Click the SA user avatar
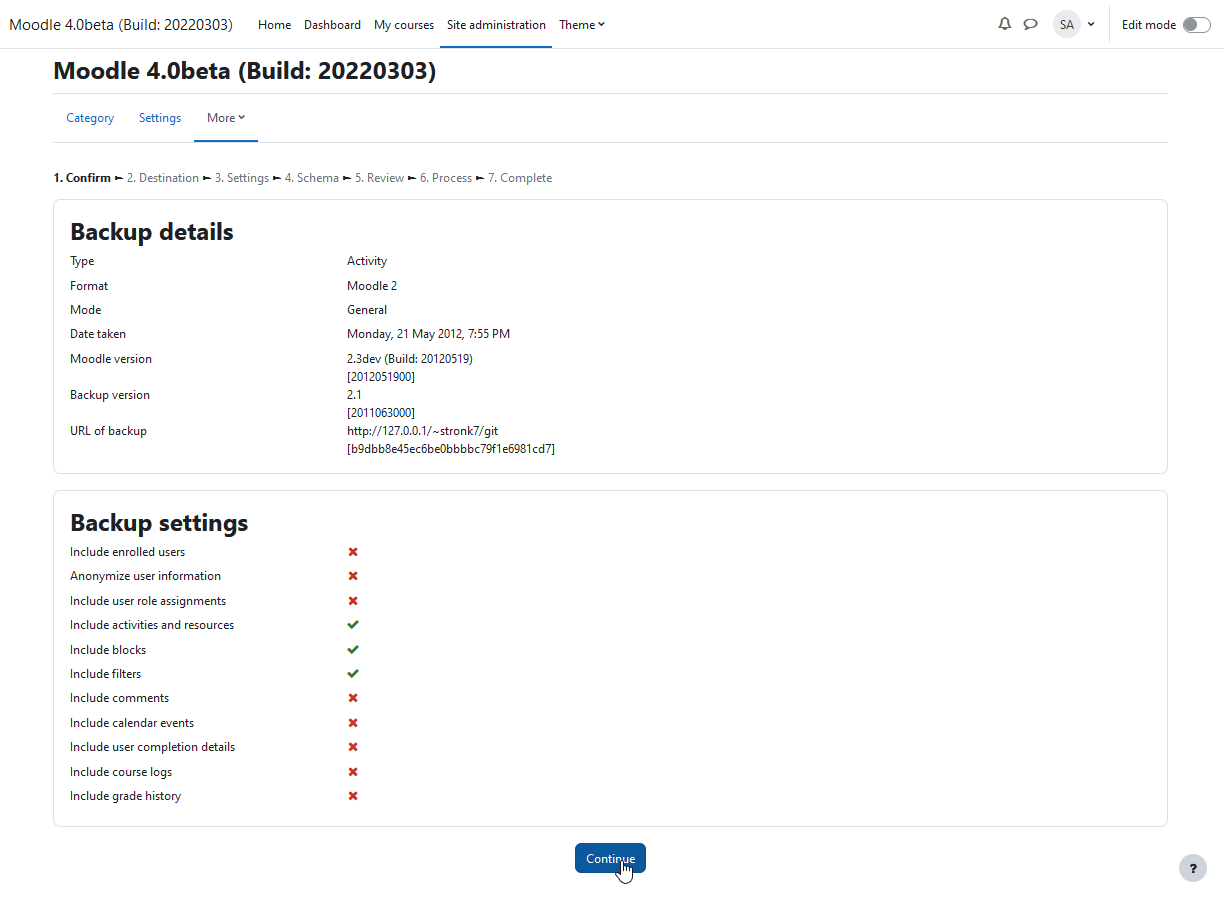 (x=1067, y=24)
